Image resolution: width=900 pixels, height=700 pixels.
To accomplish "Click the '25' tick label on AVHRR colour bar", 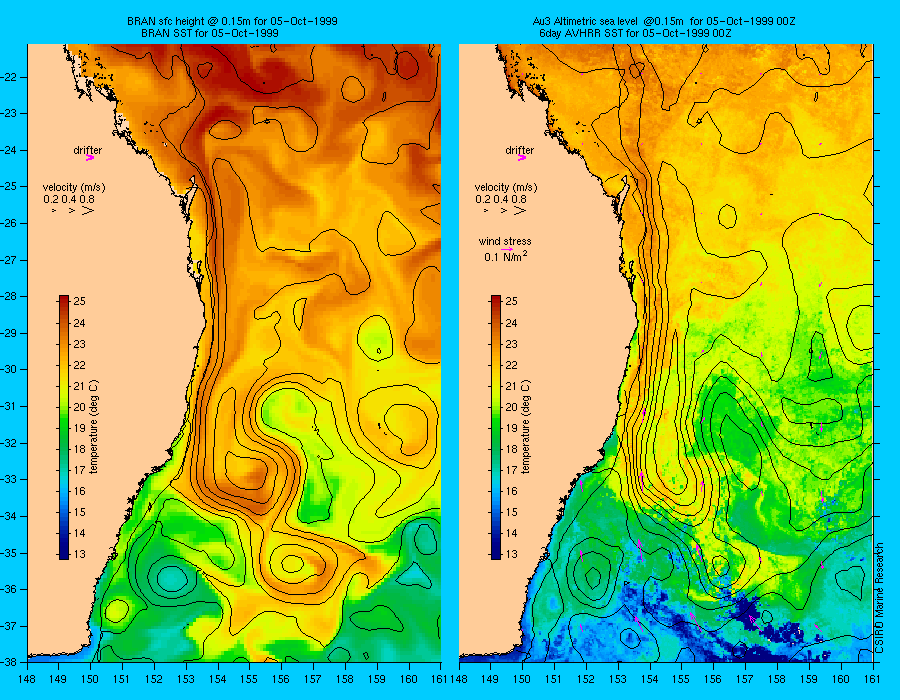I will (511, 302).
